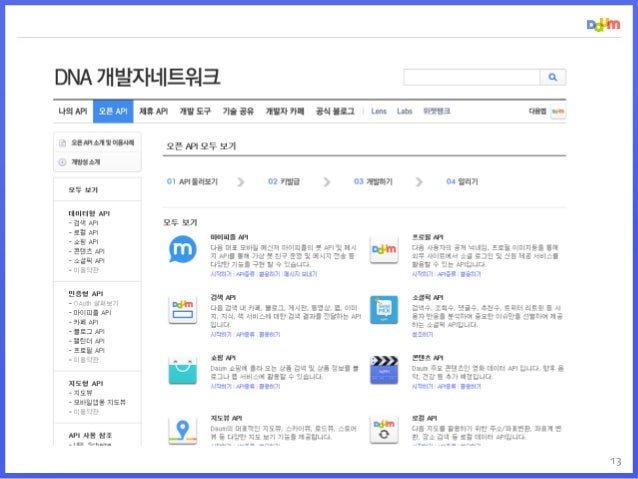The image size is (638, 479).
Task: Click chevron after 02 키발급
Action: [326, 182]
